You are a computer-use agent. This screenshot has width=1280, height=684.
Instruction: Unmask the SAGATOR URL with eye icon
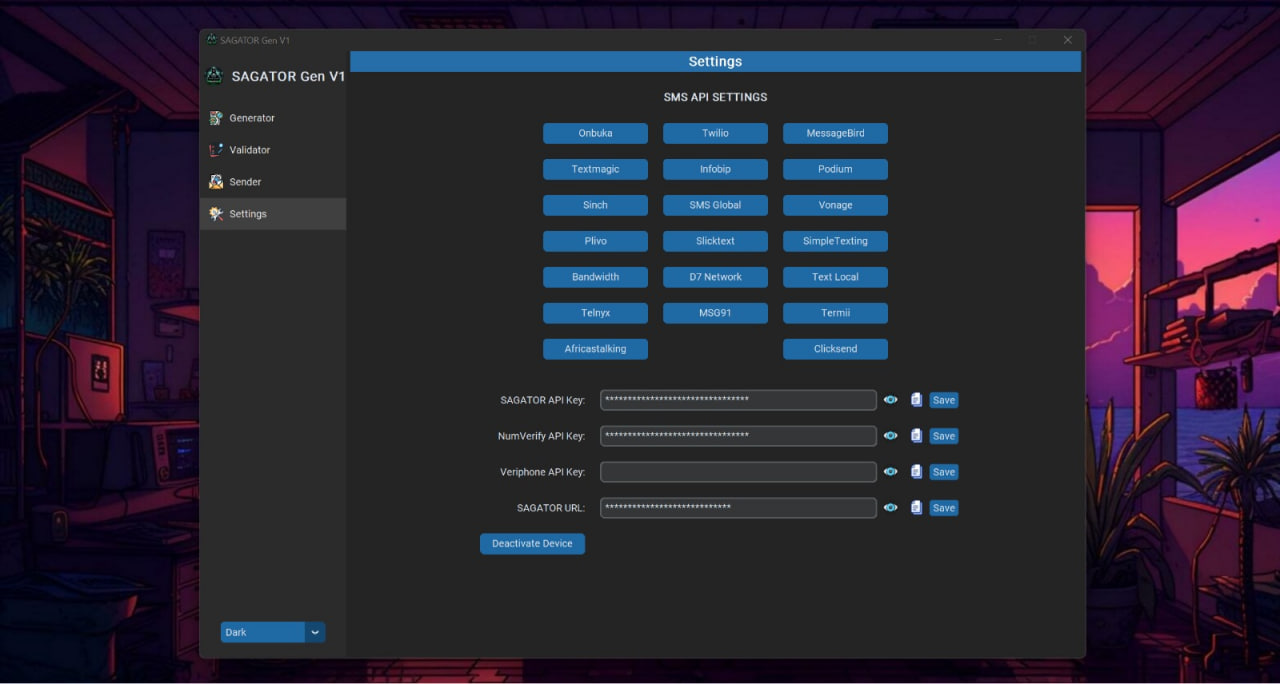[890, 508]
